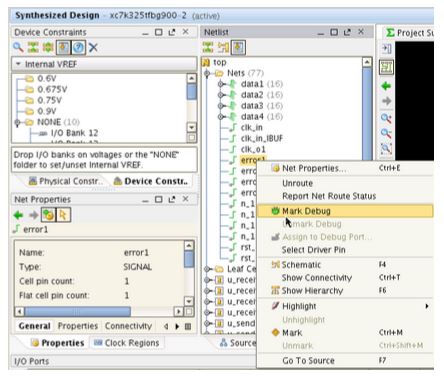Image resolution: width=444 pixels, height=381 pixels.
Task: Collapse the Internal VREF section
Action: [18, 64]
